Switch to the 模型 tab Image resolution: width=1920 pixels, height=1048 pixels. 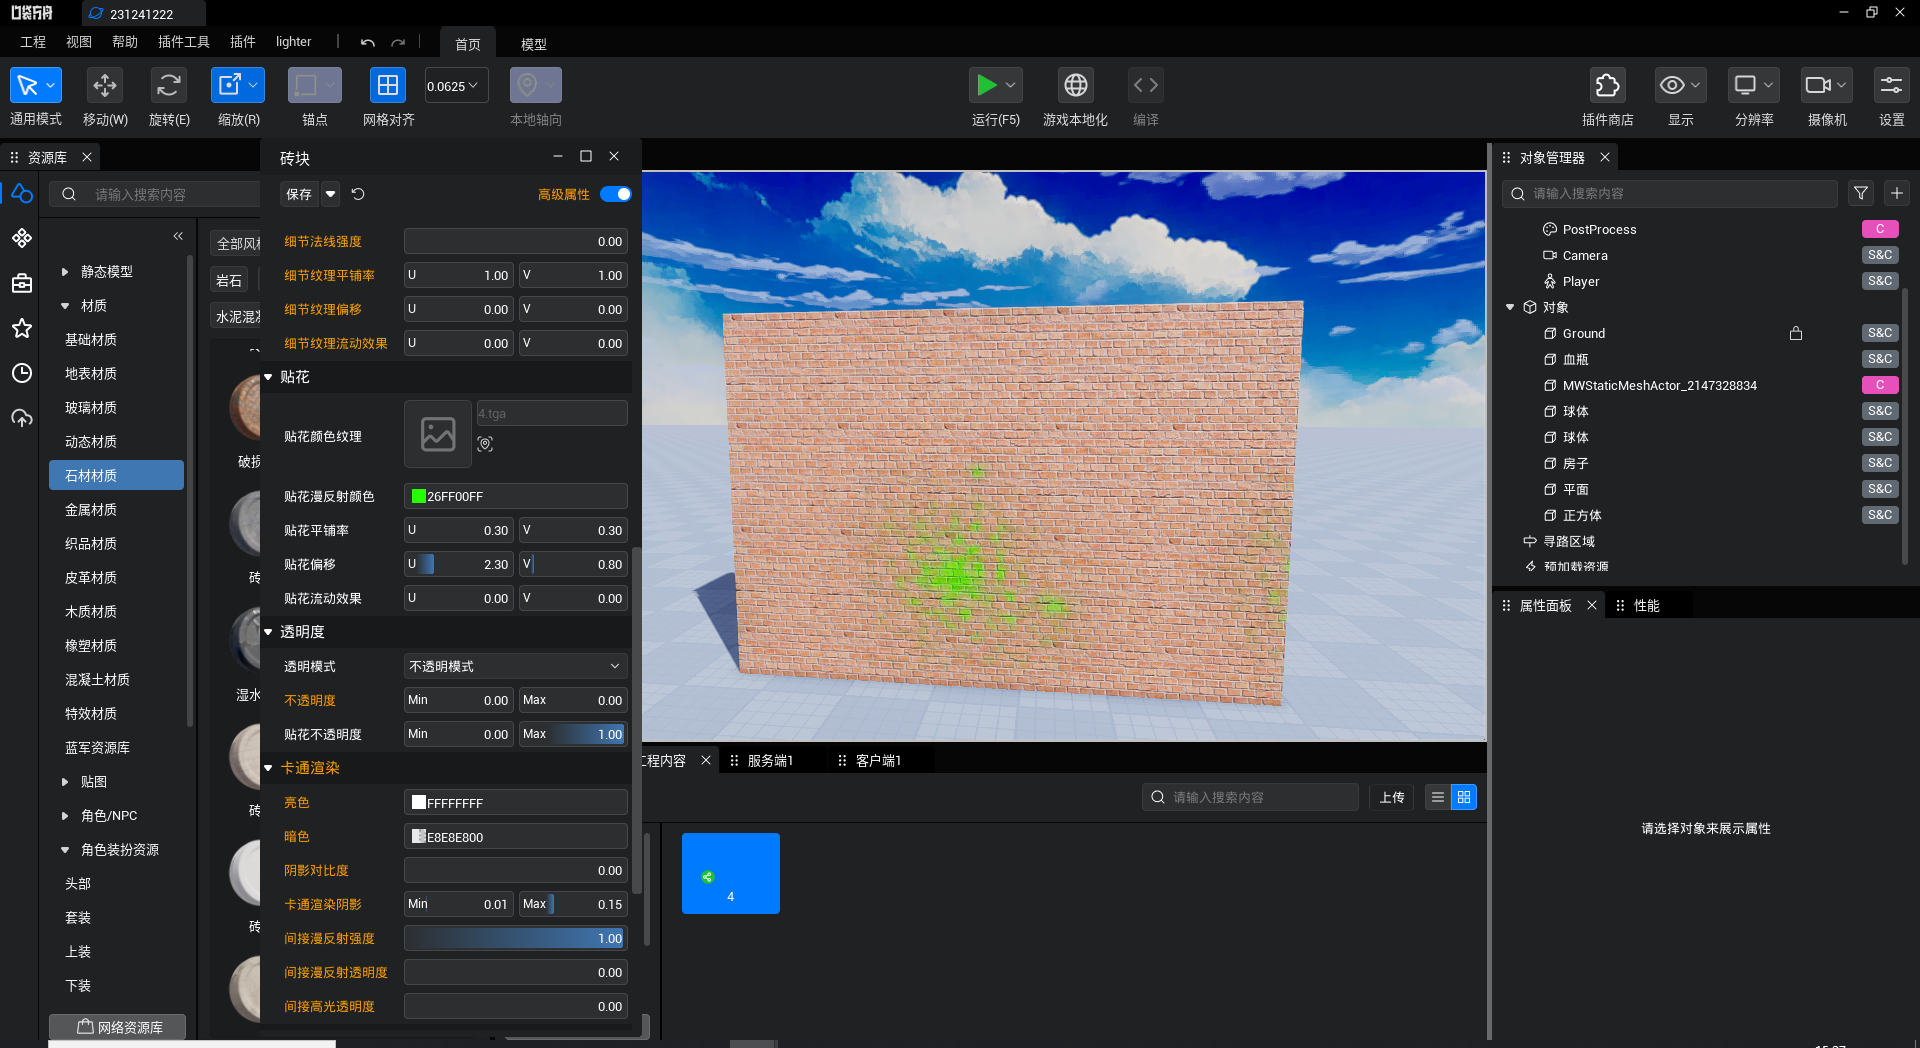point(534,44)
